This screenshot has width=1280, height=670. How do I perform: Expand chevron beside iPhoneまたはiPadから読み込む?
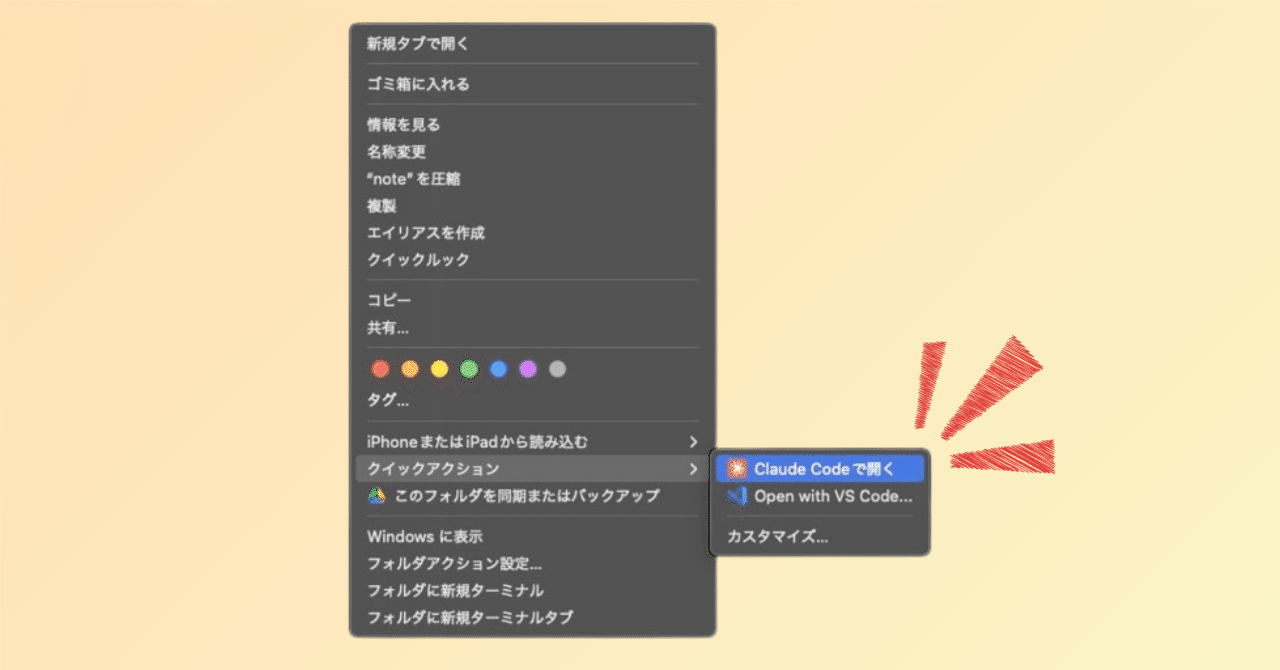[x=693, y=442]
